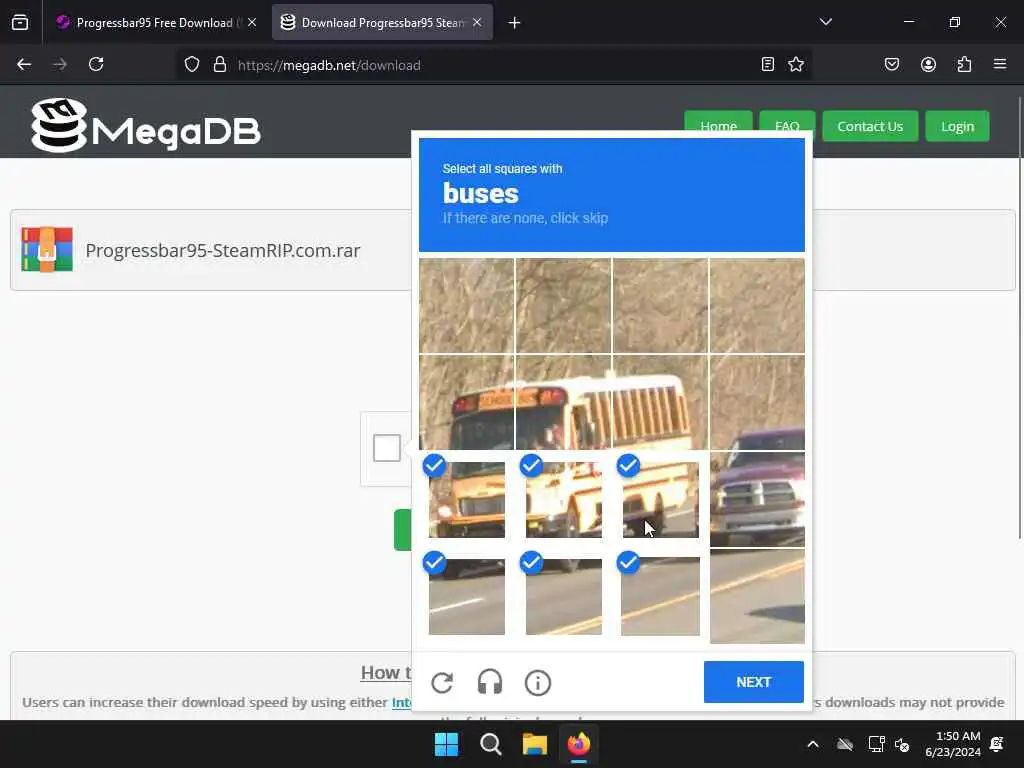The width and height of the screenshot is (1024, 768).
Task: Open Firefox account icon
Action: pos(928,65)
